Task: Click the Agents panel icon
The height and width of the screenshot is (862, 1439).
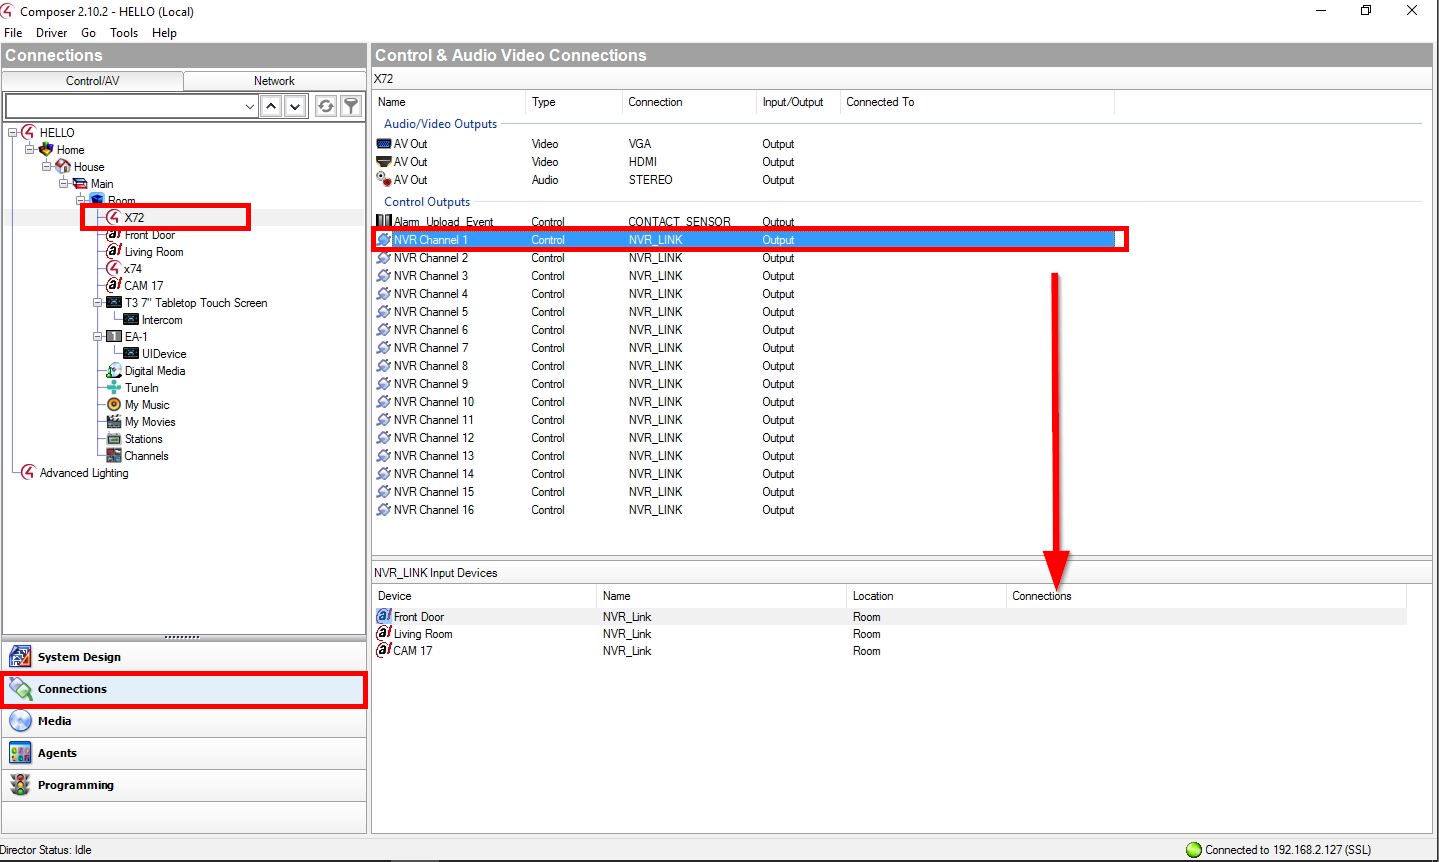Action: pos(20,753)
